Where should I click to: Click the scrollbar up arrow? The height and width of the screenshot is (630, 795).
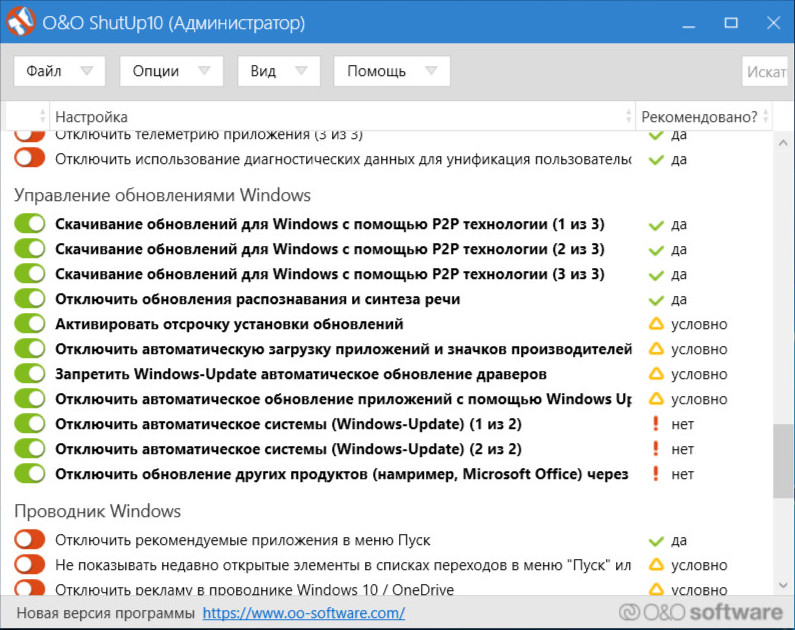pyautogui.click(x=783, y=143)
